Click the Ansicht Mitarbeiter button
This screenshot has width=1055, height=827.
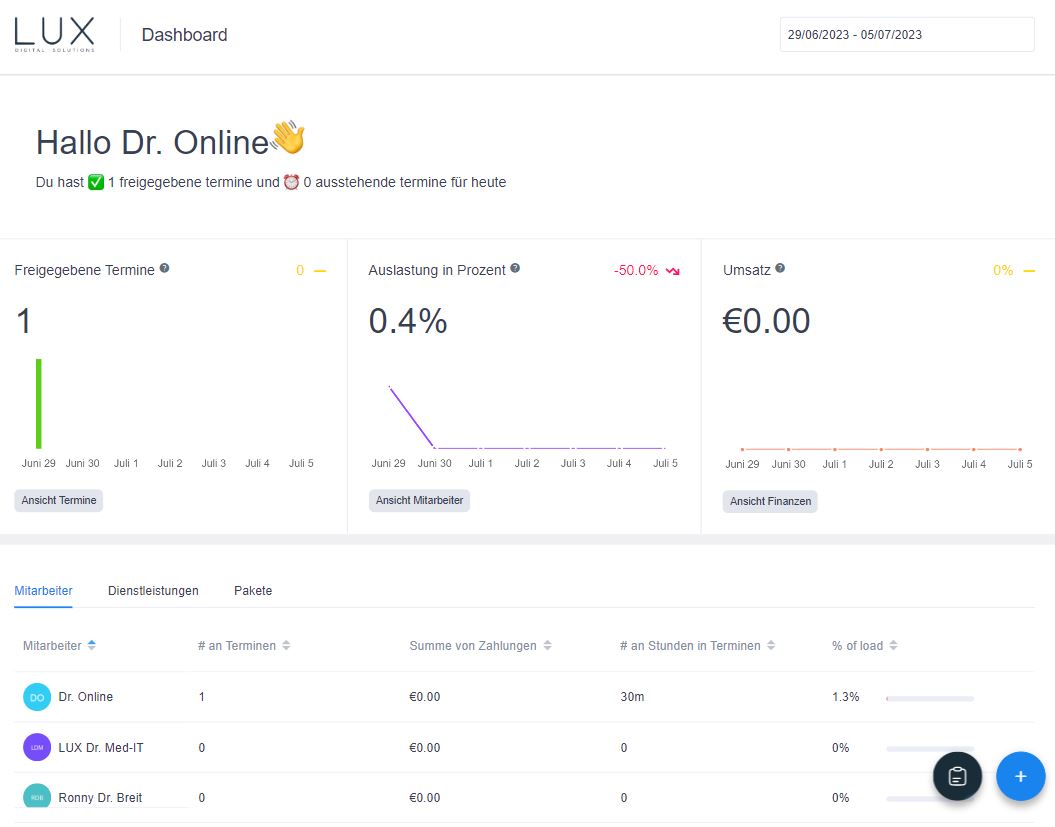(x=419, y=500)
